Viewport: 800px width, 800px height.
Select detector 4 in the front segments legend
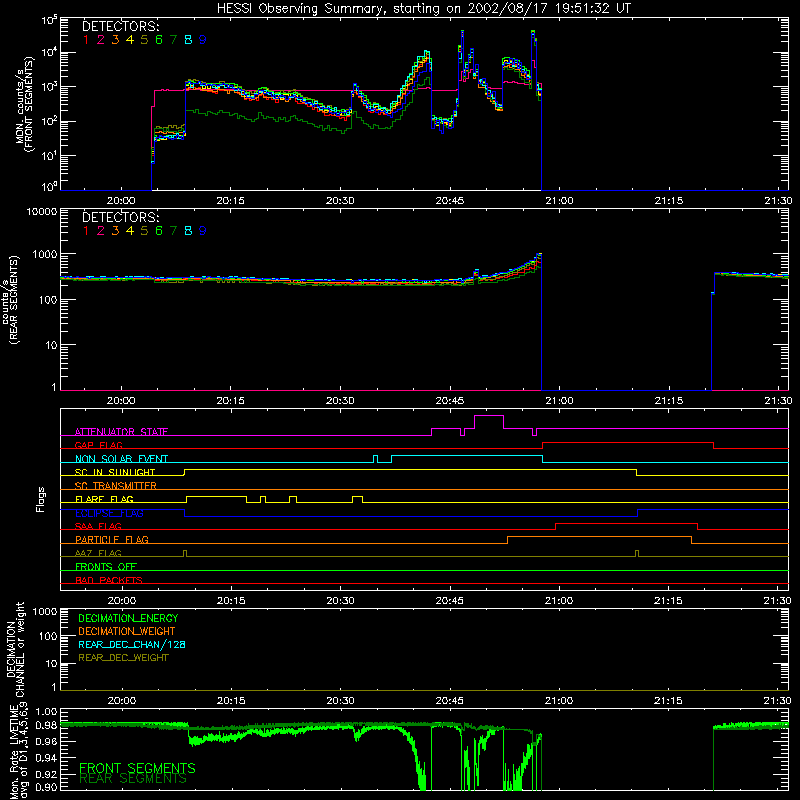(130, 40)
